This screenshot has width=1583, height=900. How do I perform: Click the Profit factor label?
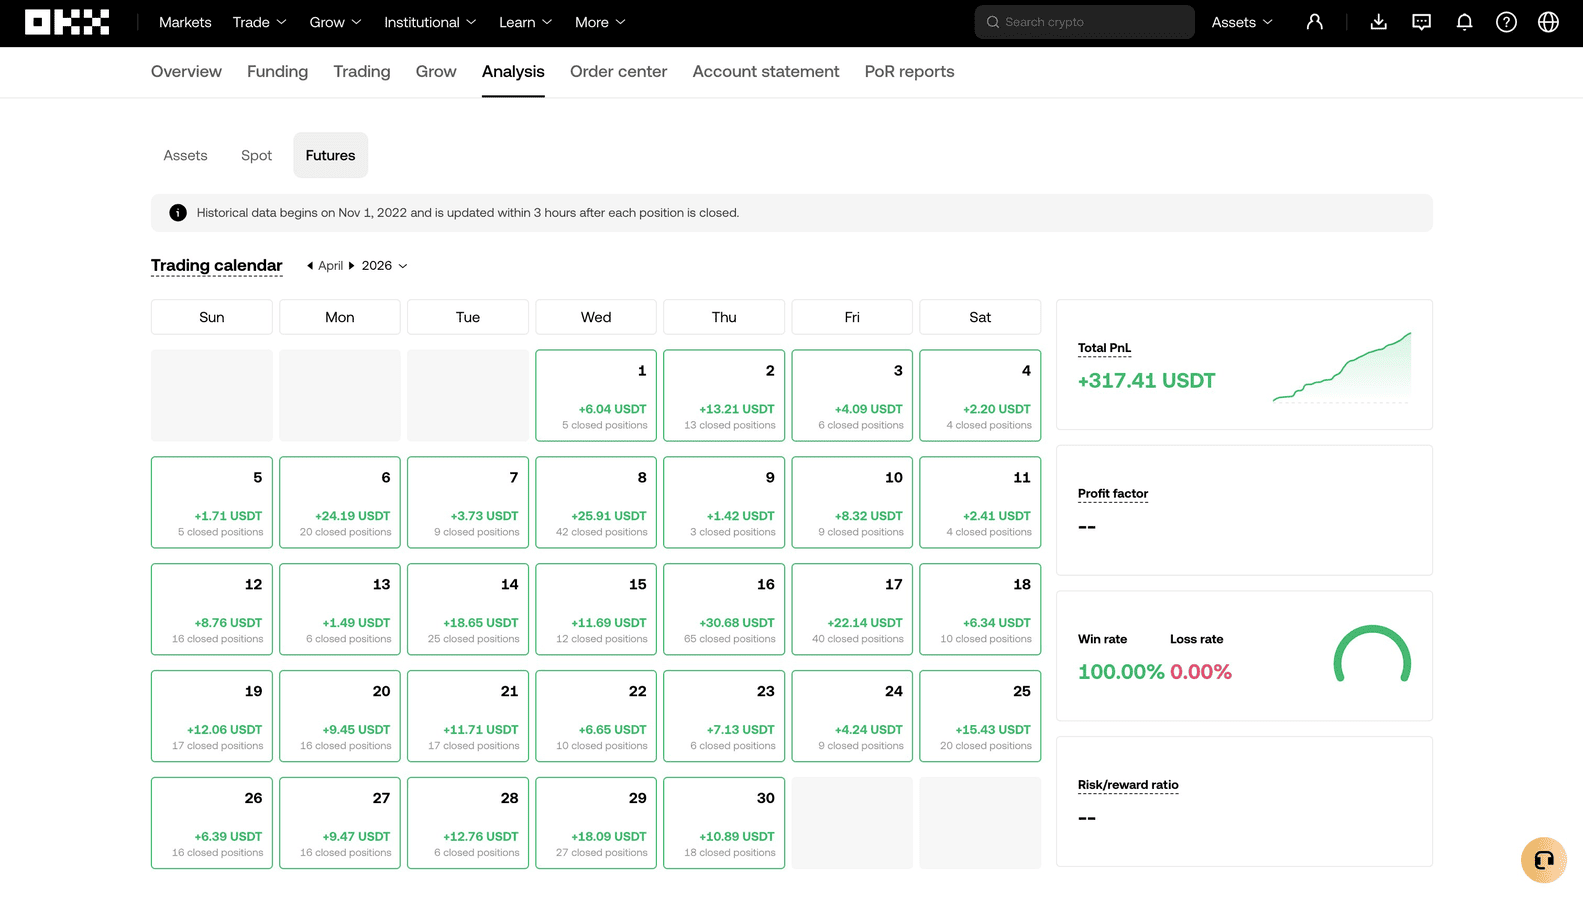point(1113,494)
